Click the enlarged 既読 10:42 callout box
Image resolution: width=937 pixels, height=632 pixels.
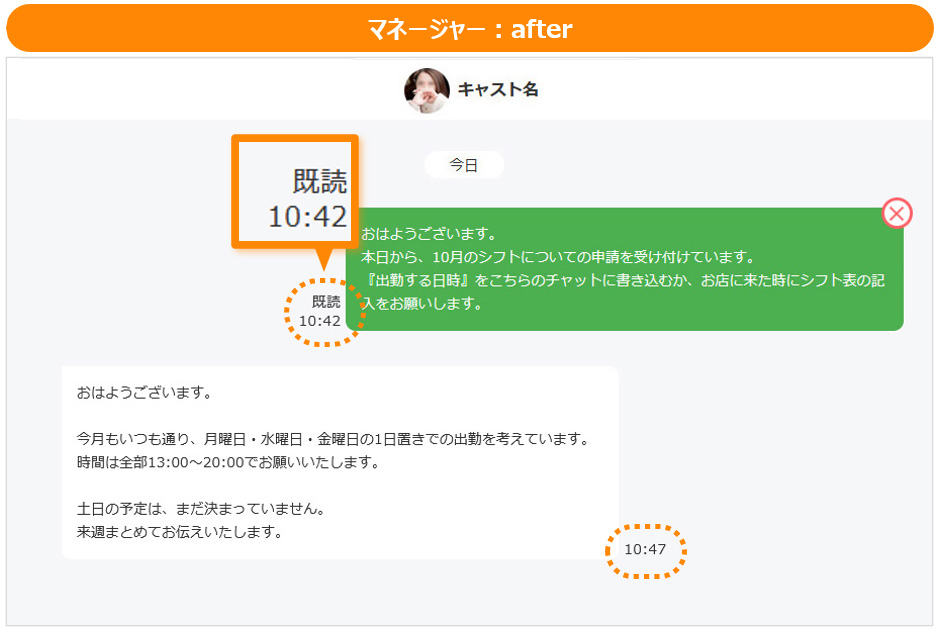pos(295,191)
